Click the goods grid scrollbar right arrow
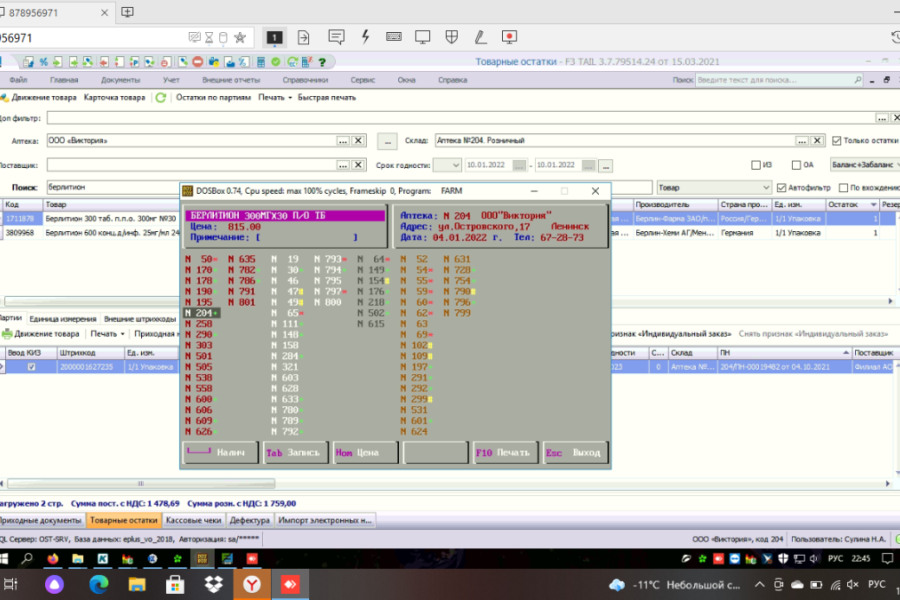The width and height of the screenshot is (900, 600). tap(890, 301)
